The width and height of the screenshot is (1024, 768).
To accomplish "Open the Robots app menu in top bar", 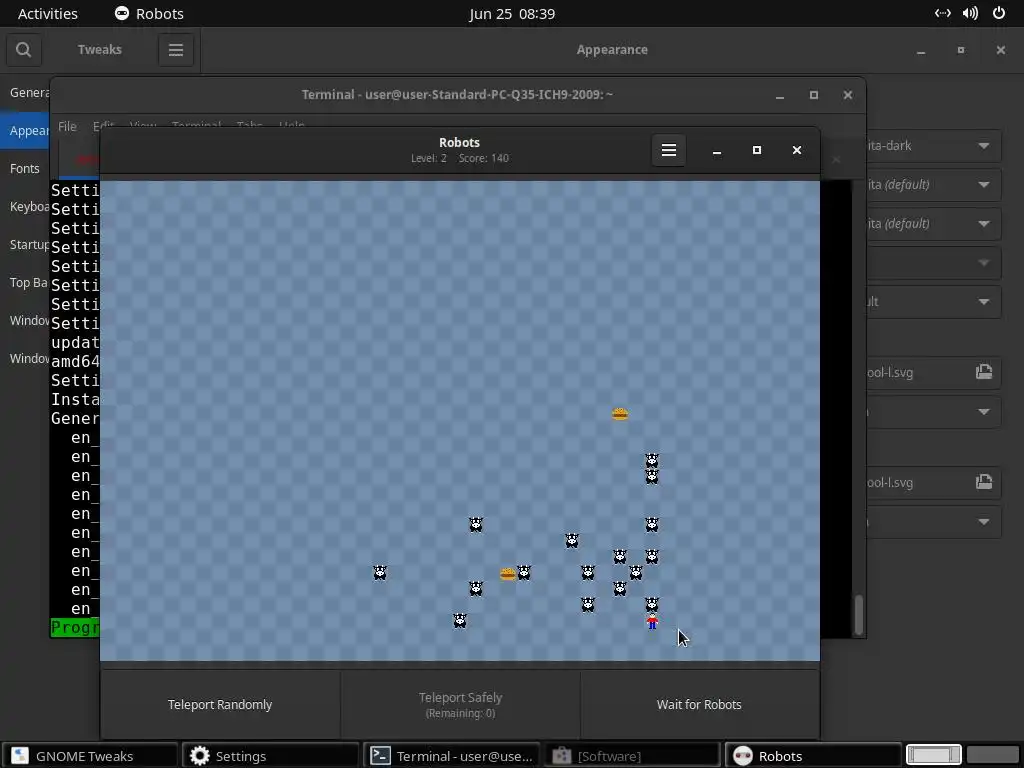I will pos(149,14).
